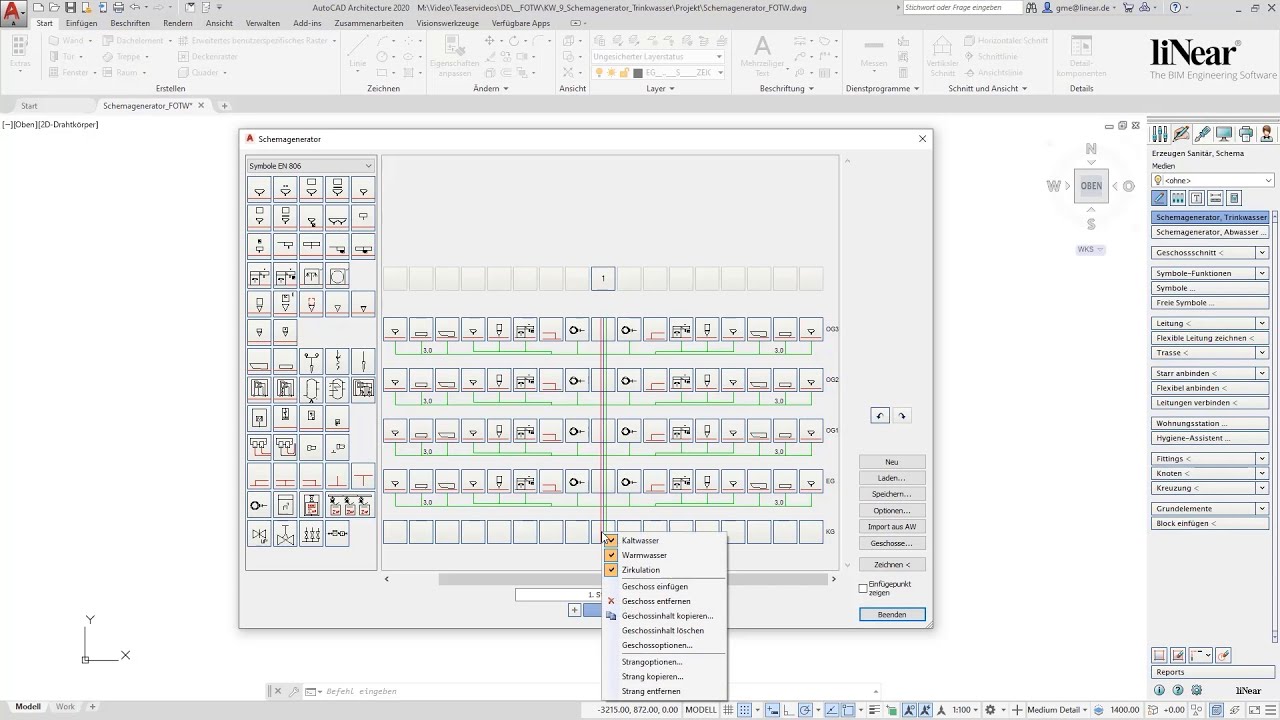Click the Neu button in Schemagenerator
Screen dimensions: 1280x720
pyautogui.click(x=892, y=462)
